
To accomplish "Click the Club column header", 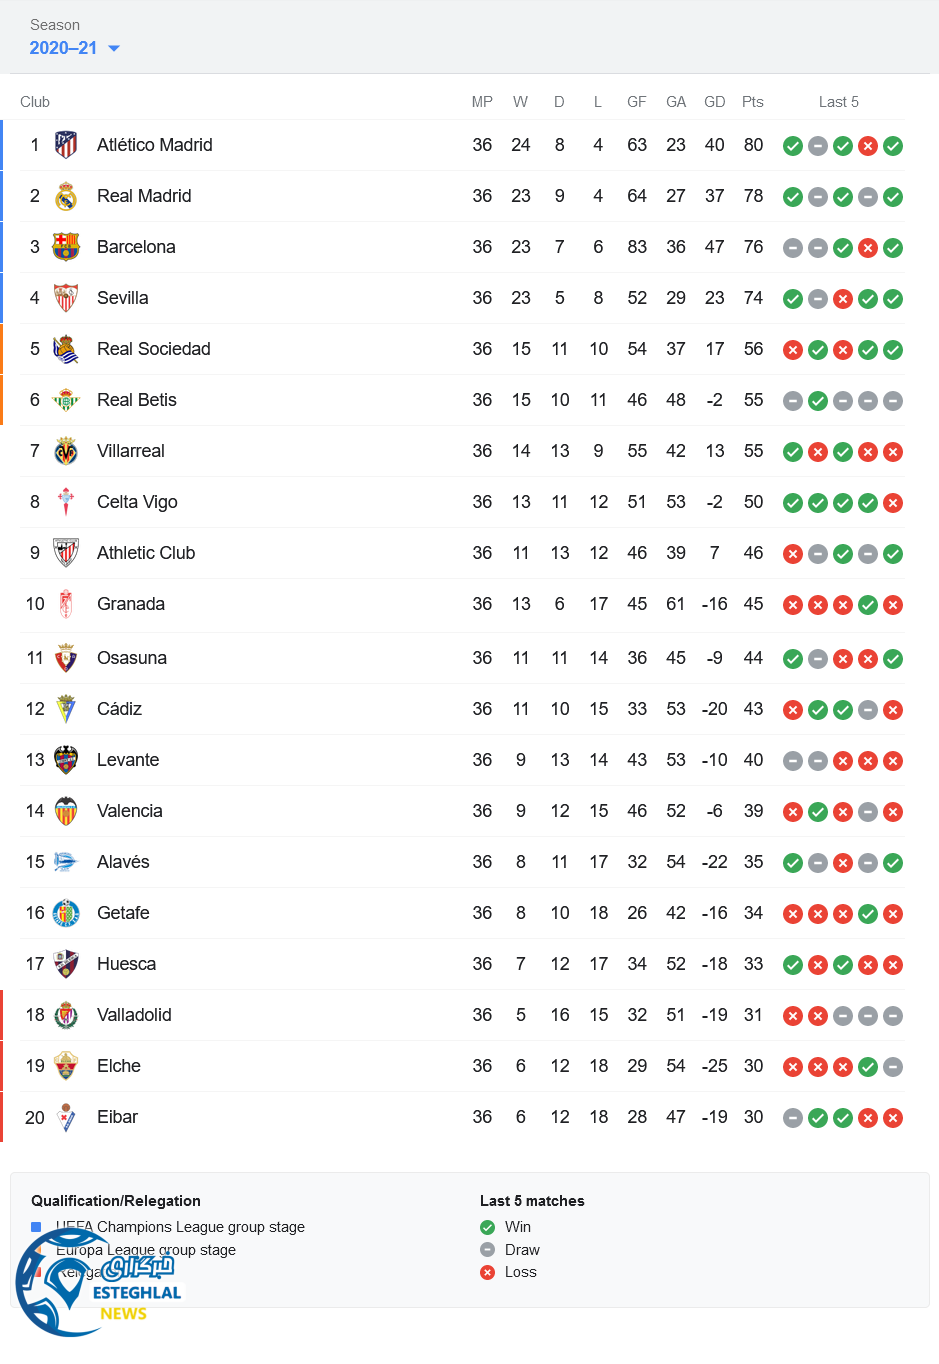I will pyautogui.click(x=35, y=102).
